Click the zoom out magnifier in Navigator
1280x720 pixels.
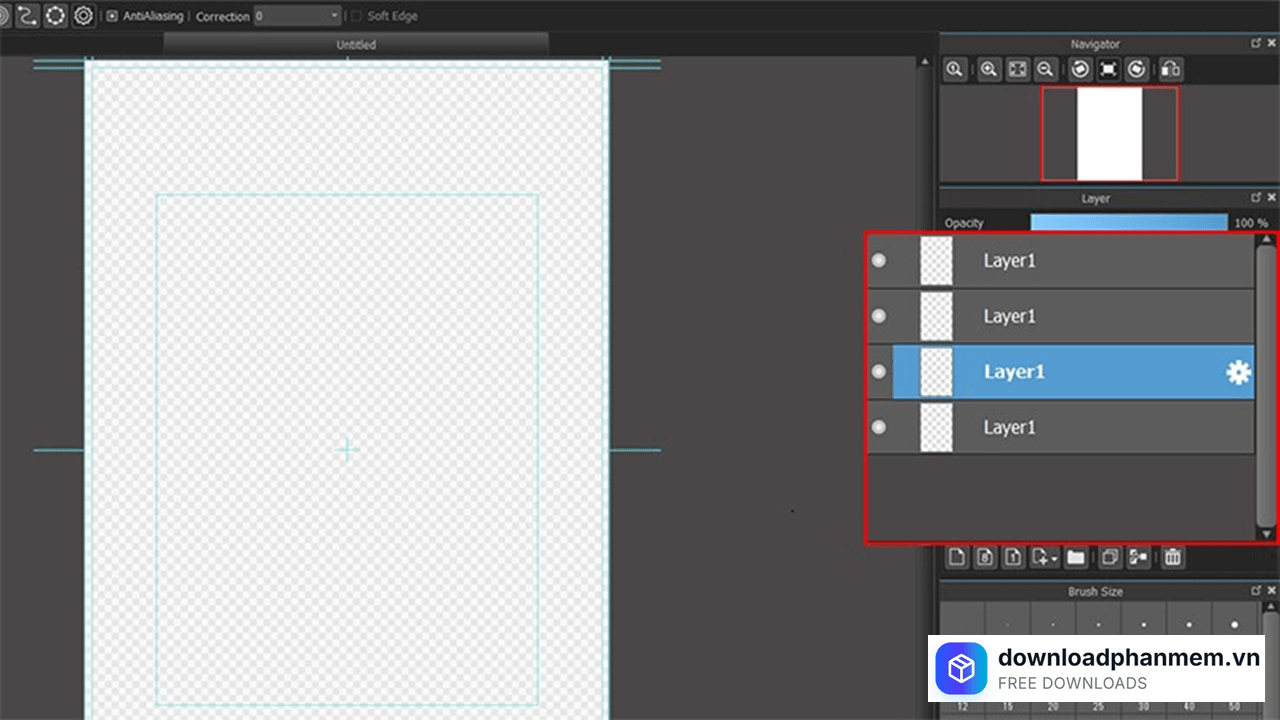[x=1045, y=69]
